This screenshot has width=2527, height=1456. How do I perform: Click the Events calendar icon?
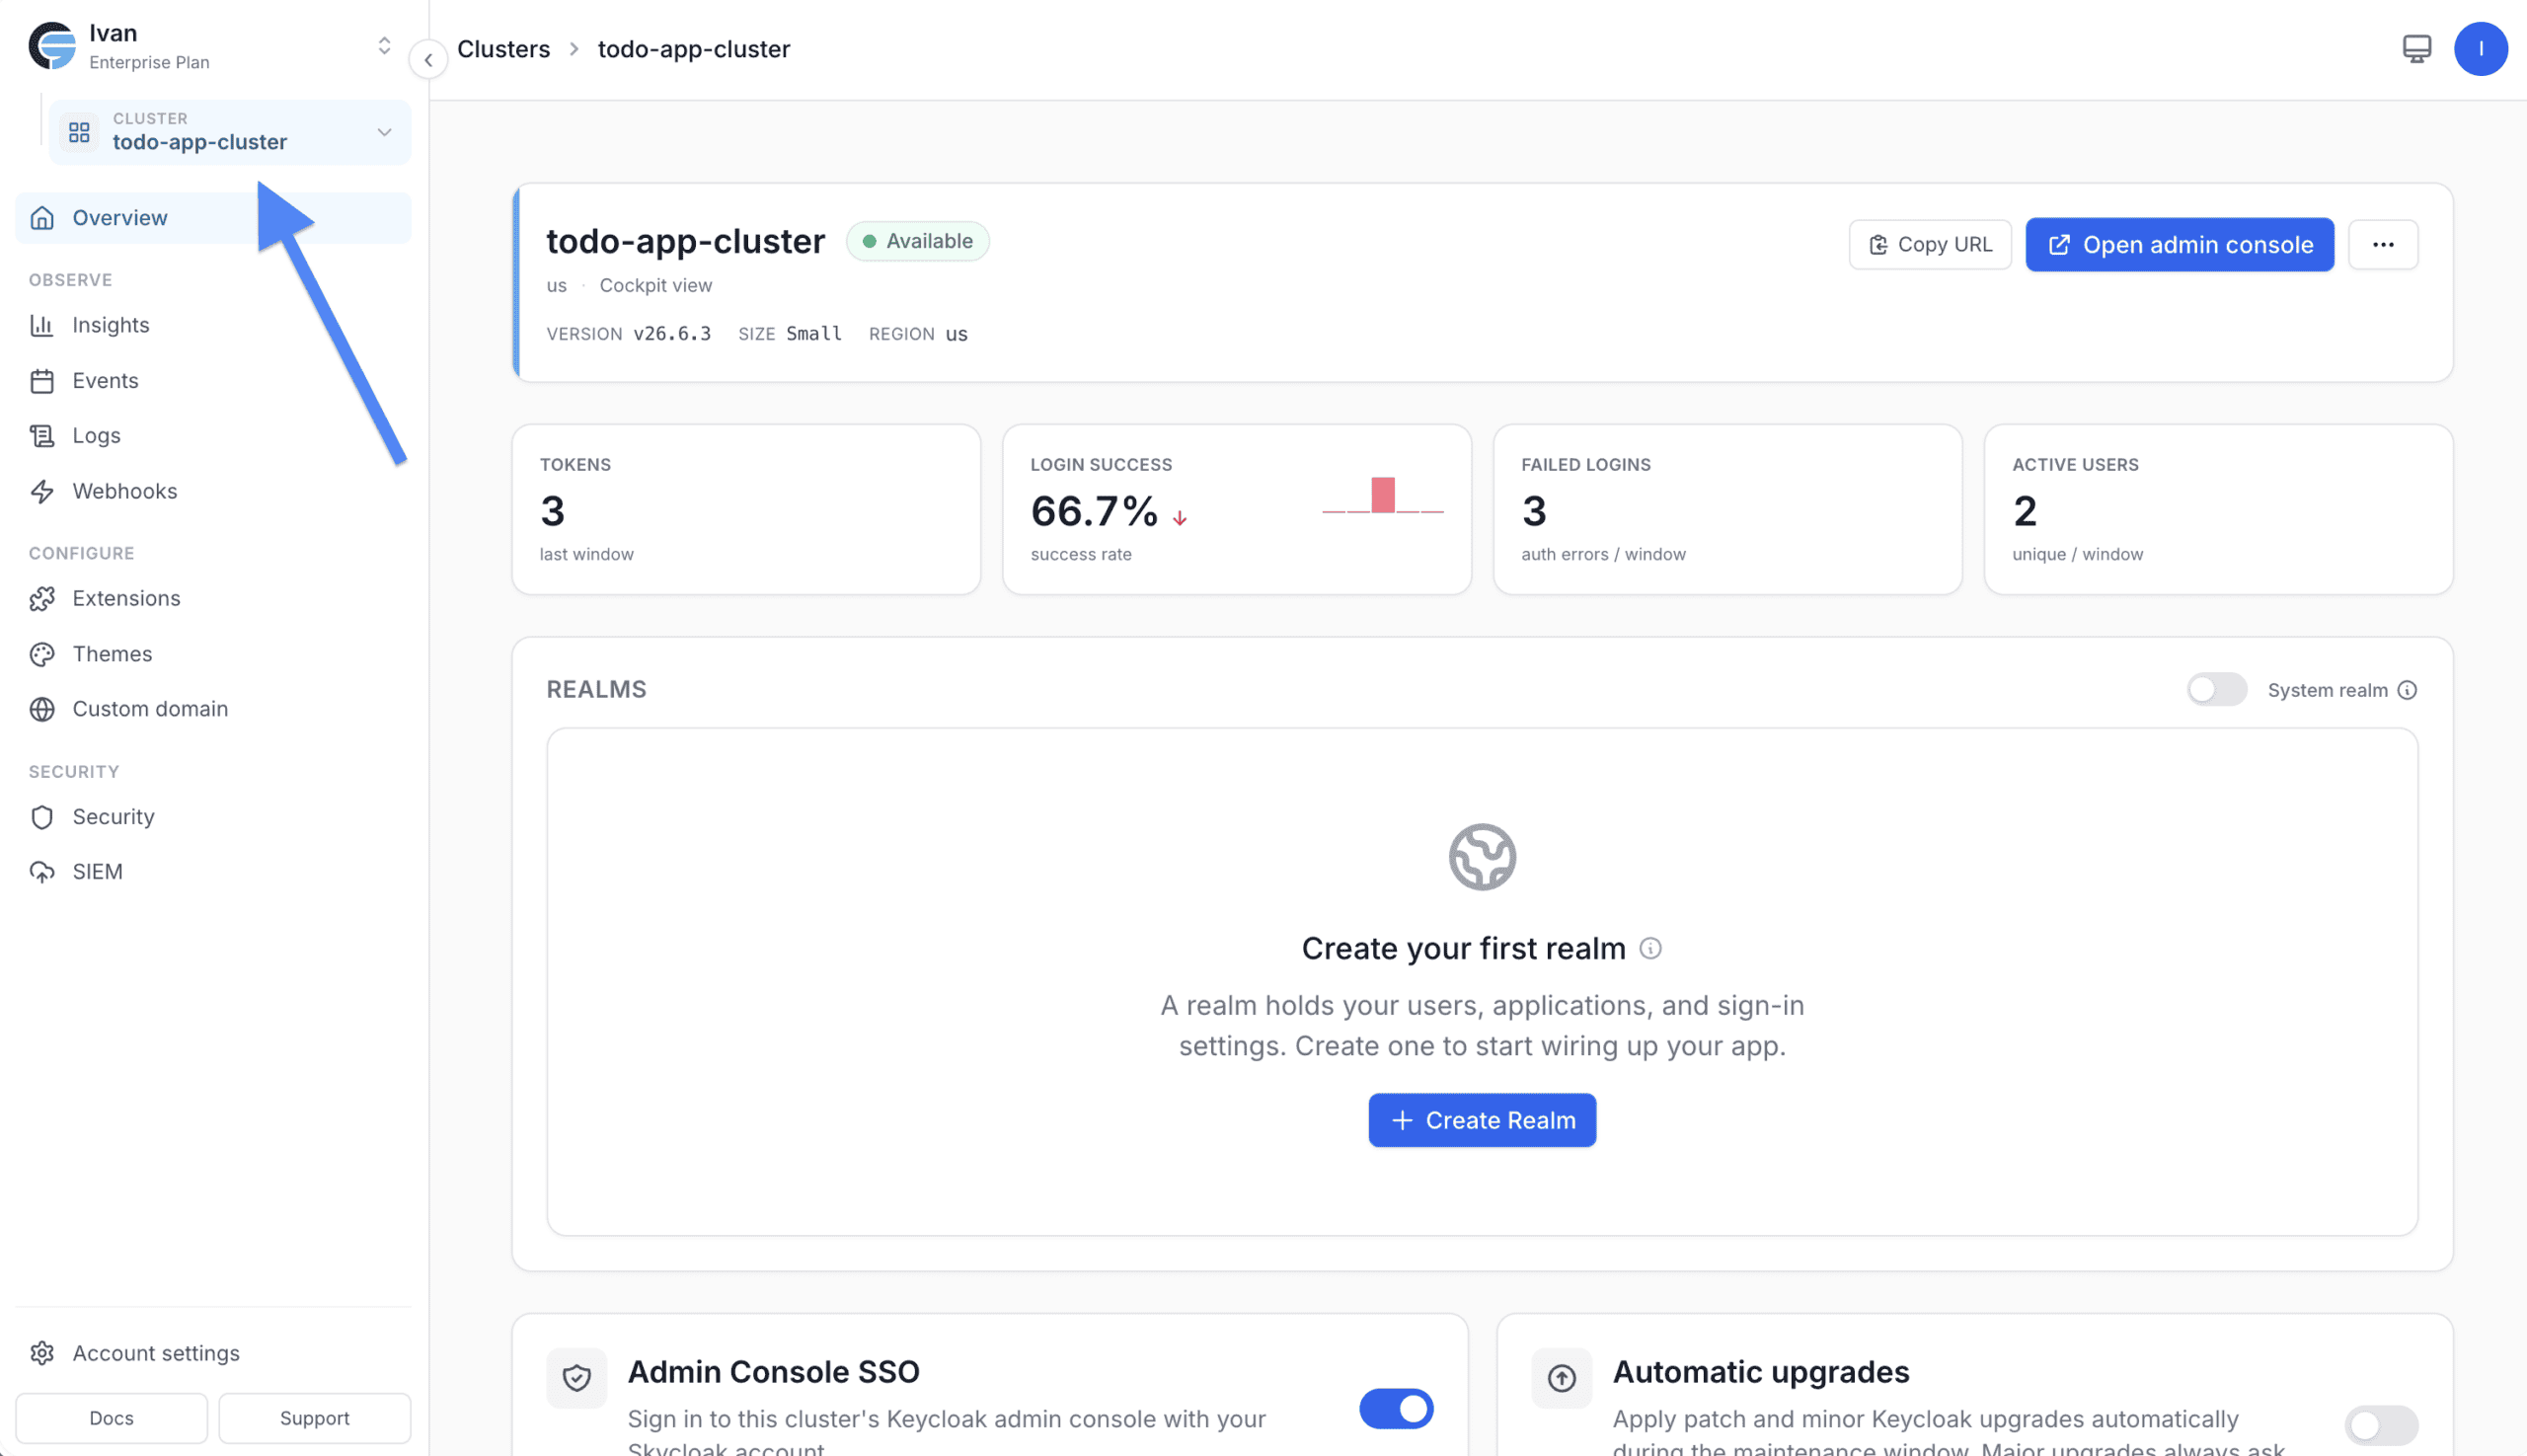[42, 381]
